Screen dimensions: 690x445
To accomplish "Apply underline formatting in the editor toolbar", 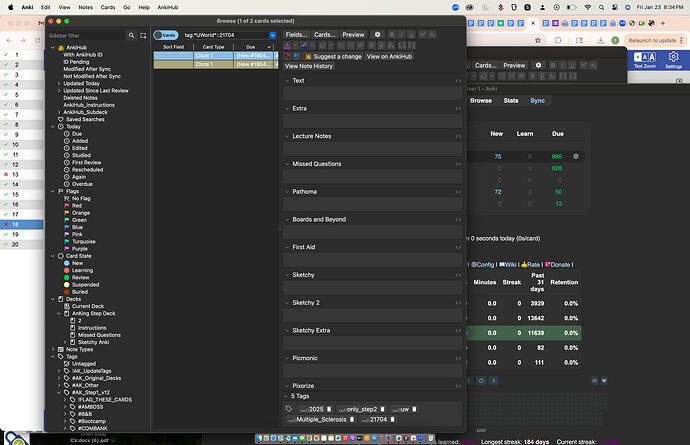I will [x=411, y=34].
